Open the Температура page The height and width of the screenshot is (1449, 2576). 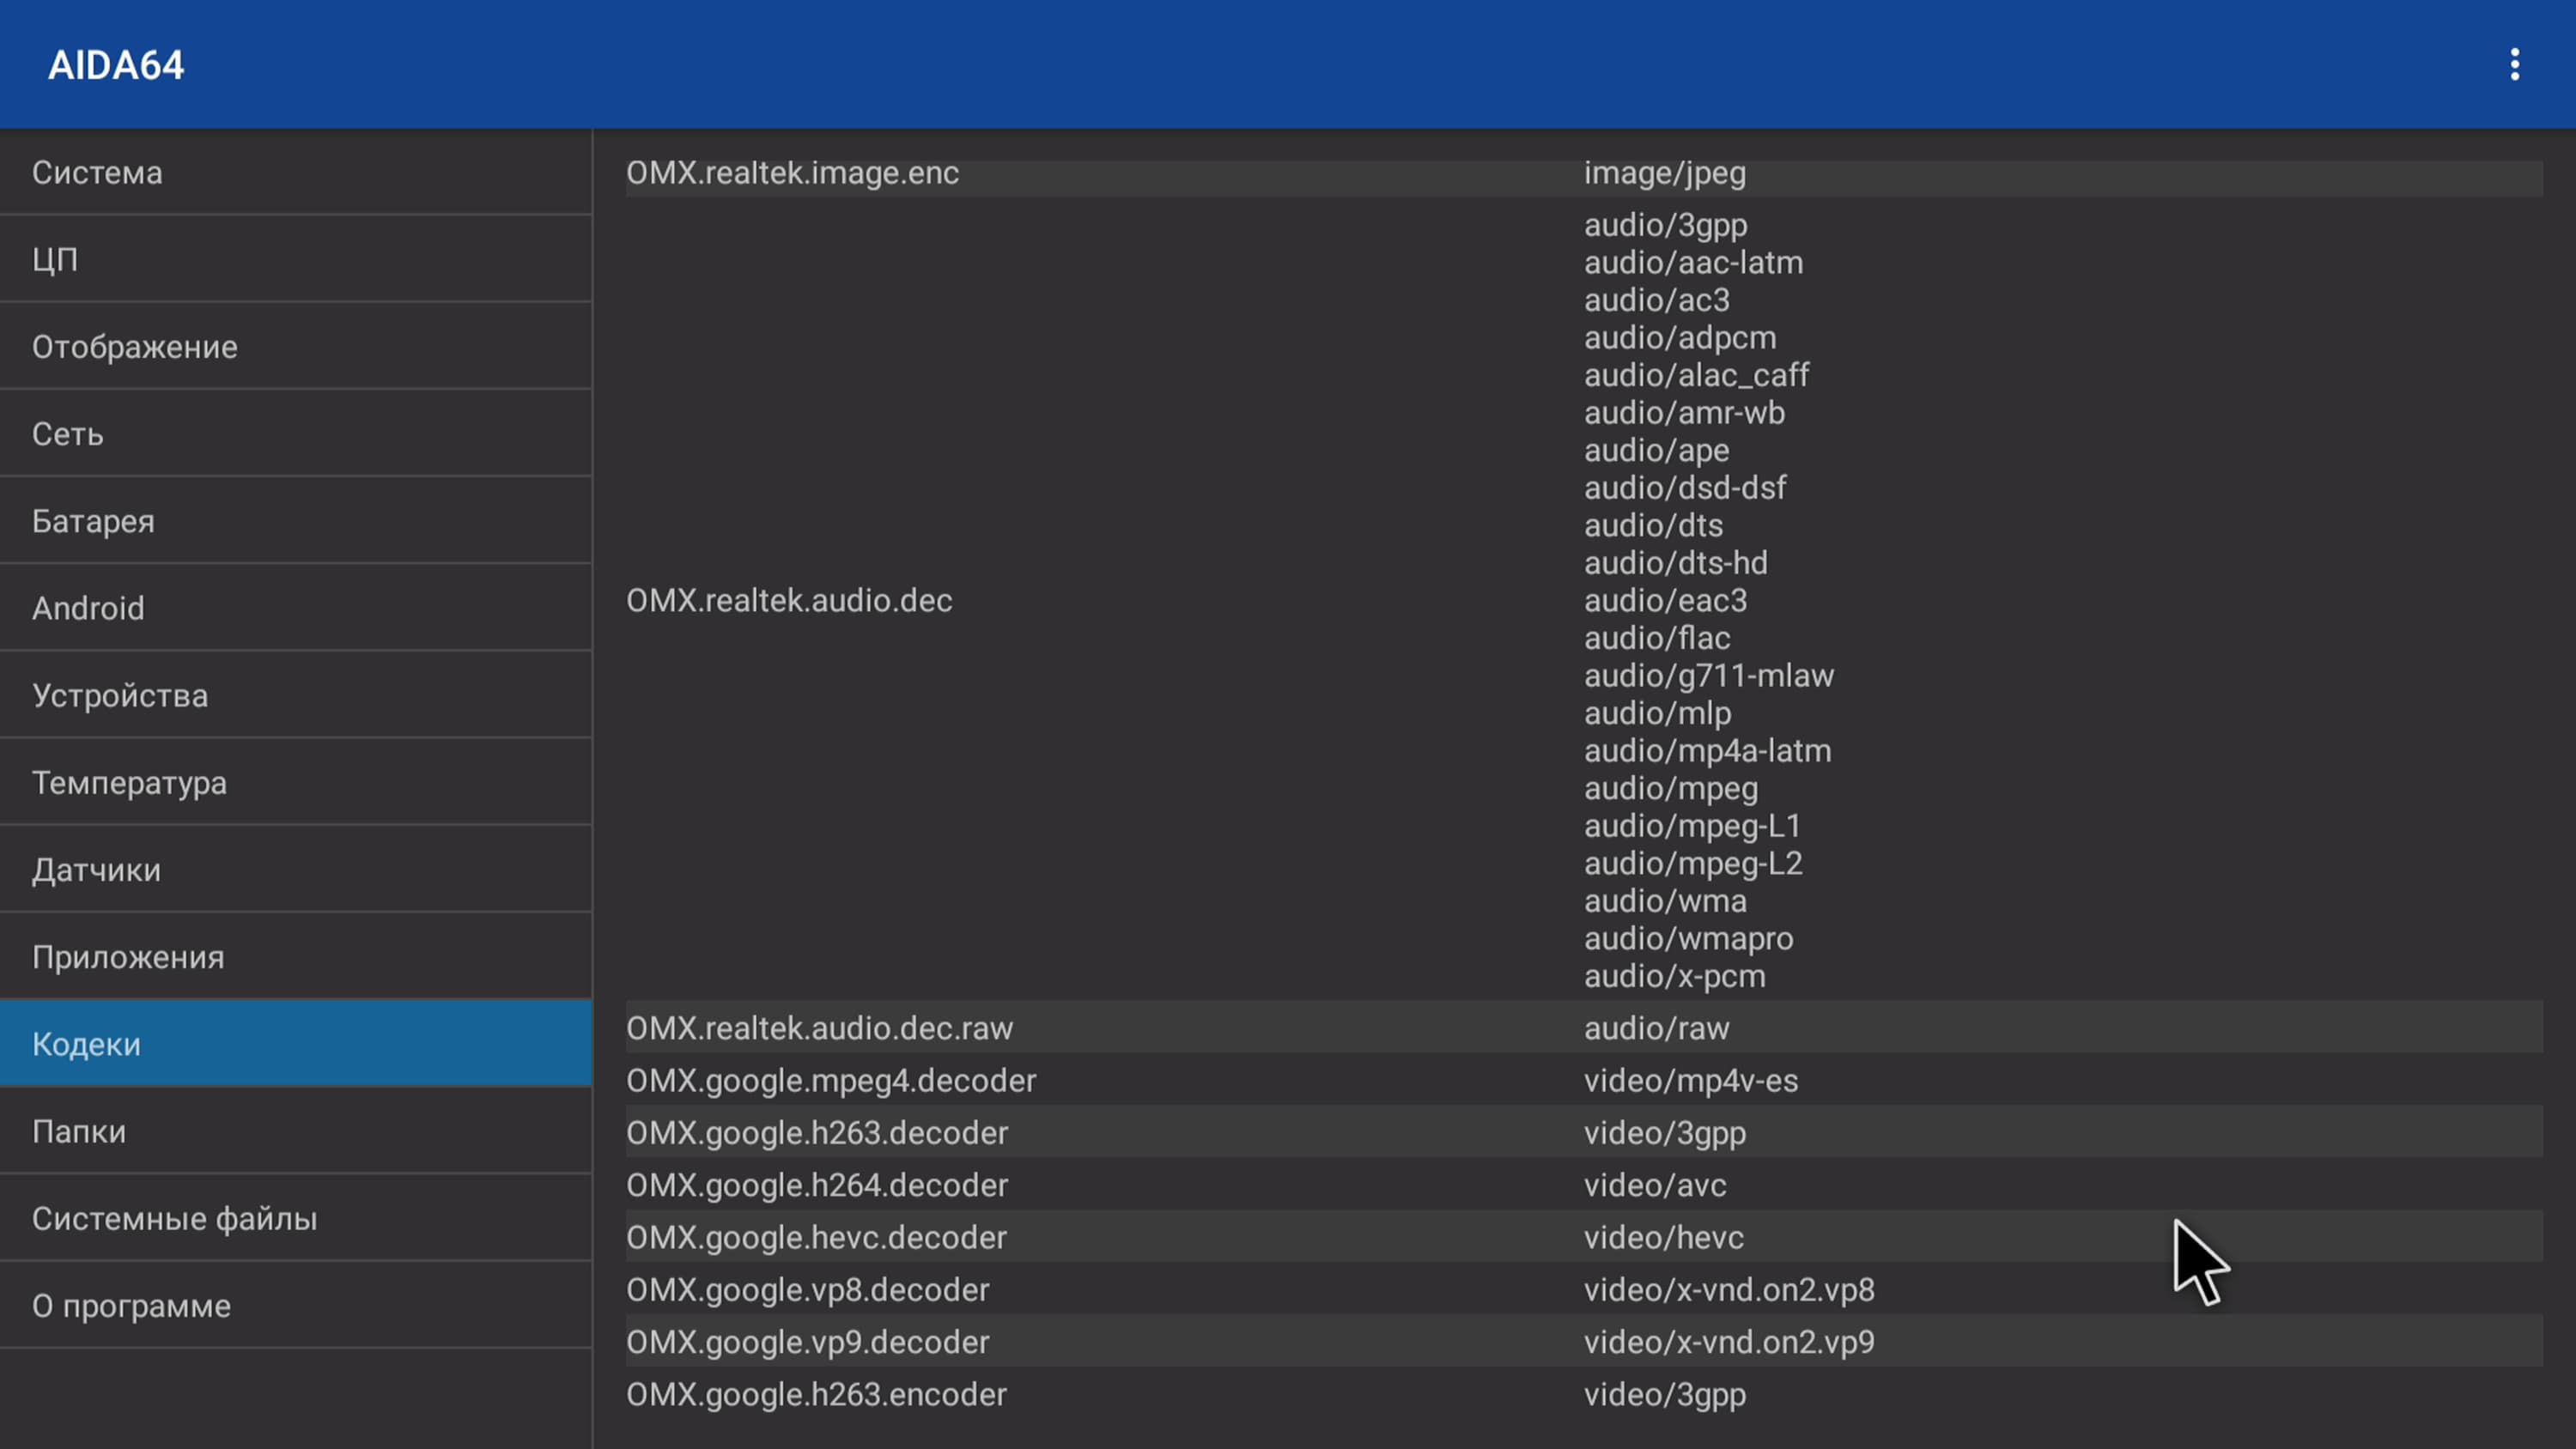click(295, 781)
